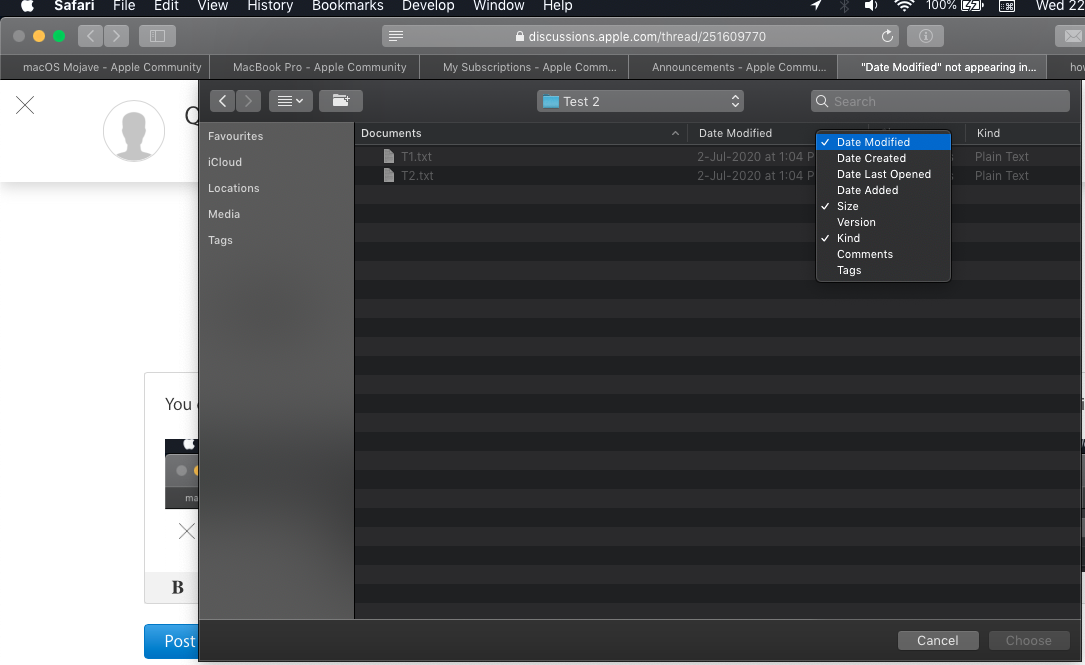Click the Wi-Fi status icon
Image resolution: width=1085 pixels, height=665 pixels.
903,6
